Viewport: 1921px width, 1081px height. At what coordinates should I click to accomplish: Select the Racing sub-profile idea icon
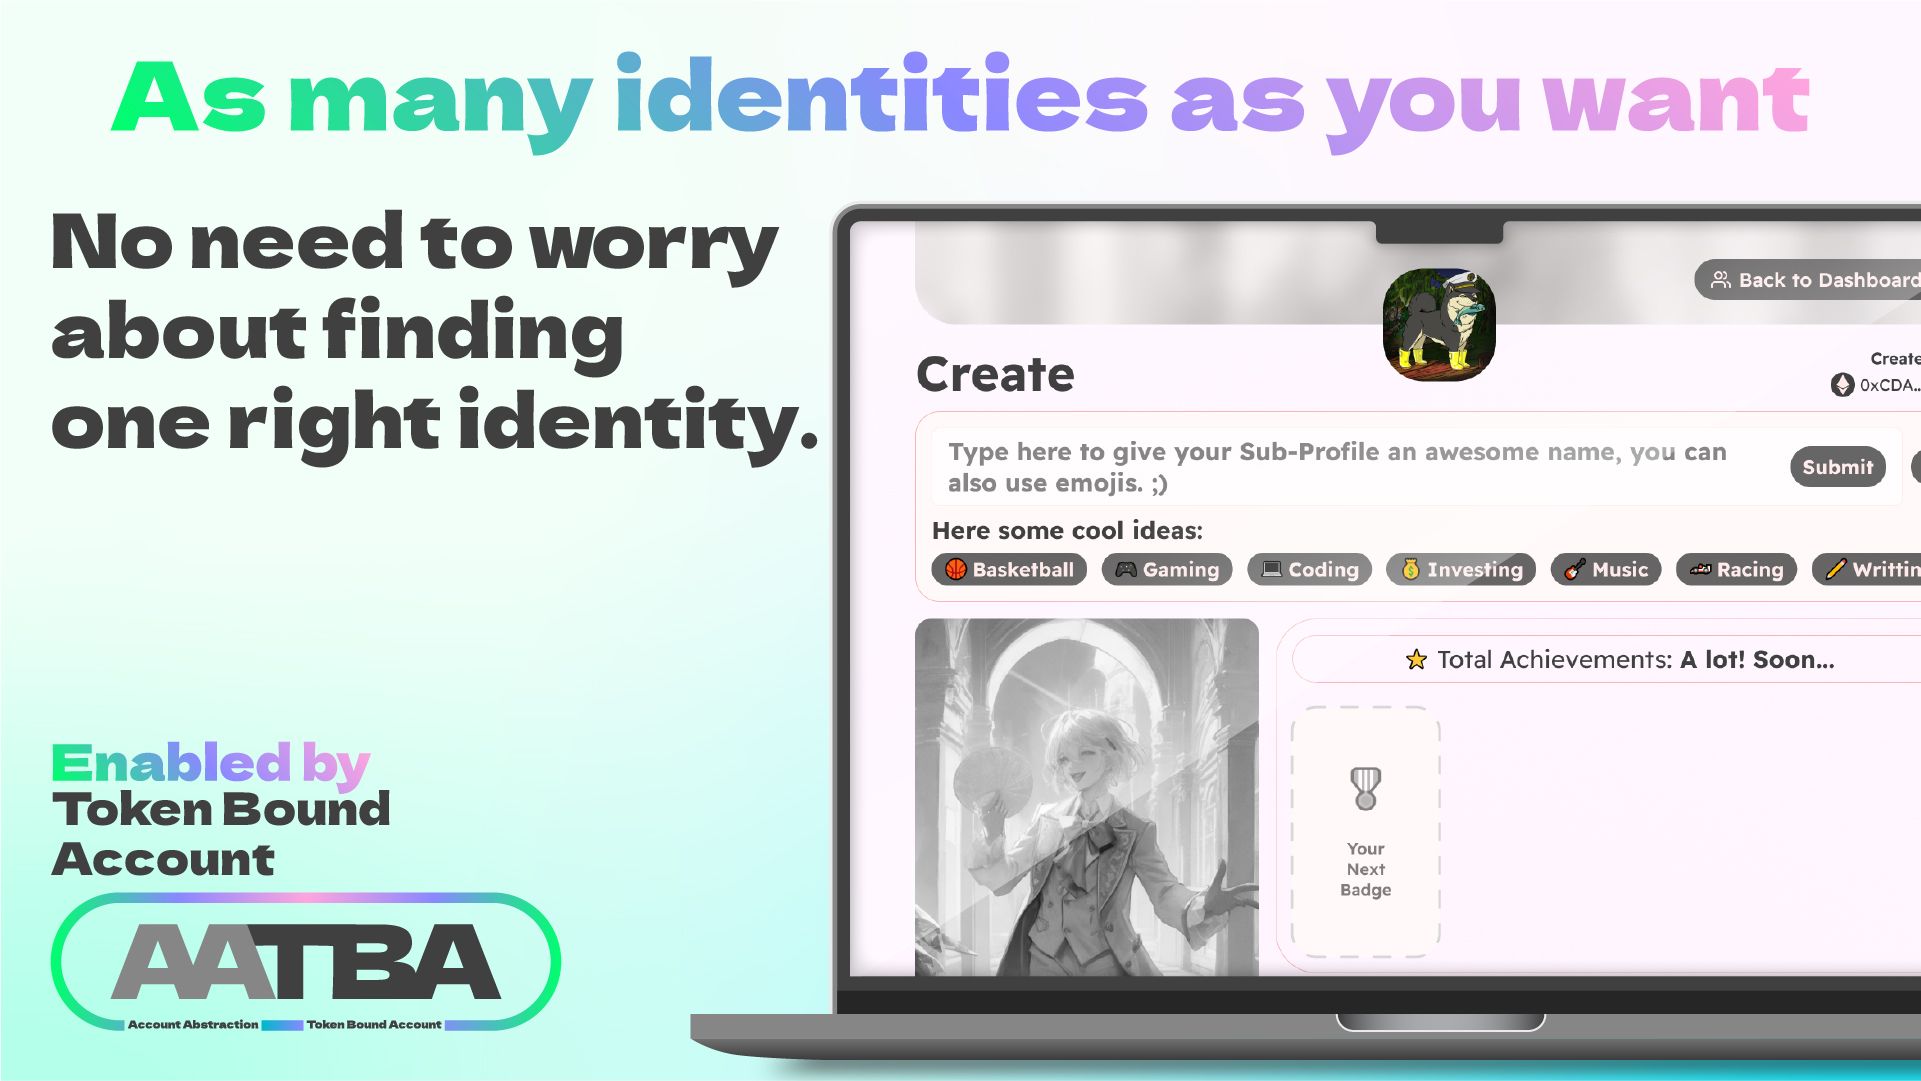tap(1699, 569)
